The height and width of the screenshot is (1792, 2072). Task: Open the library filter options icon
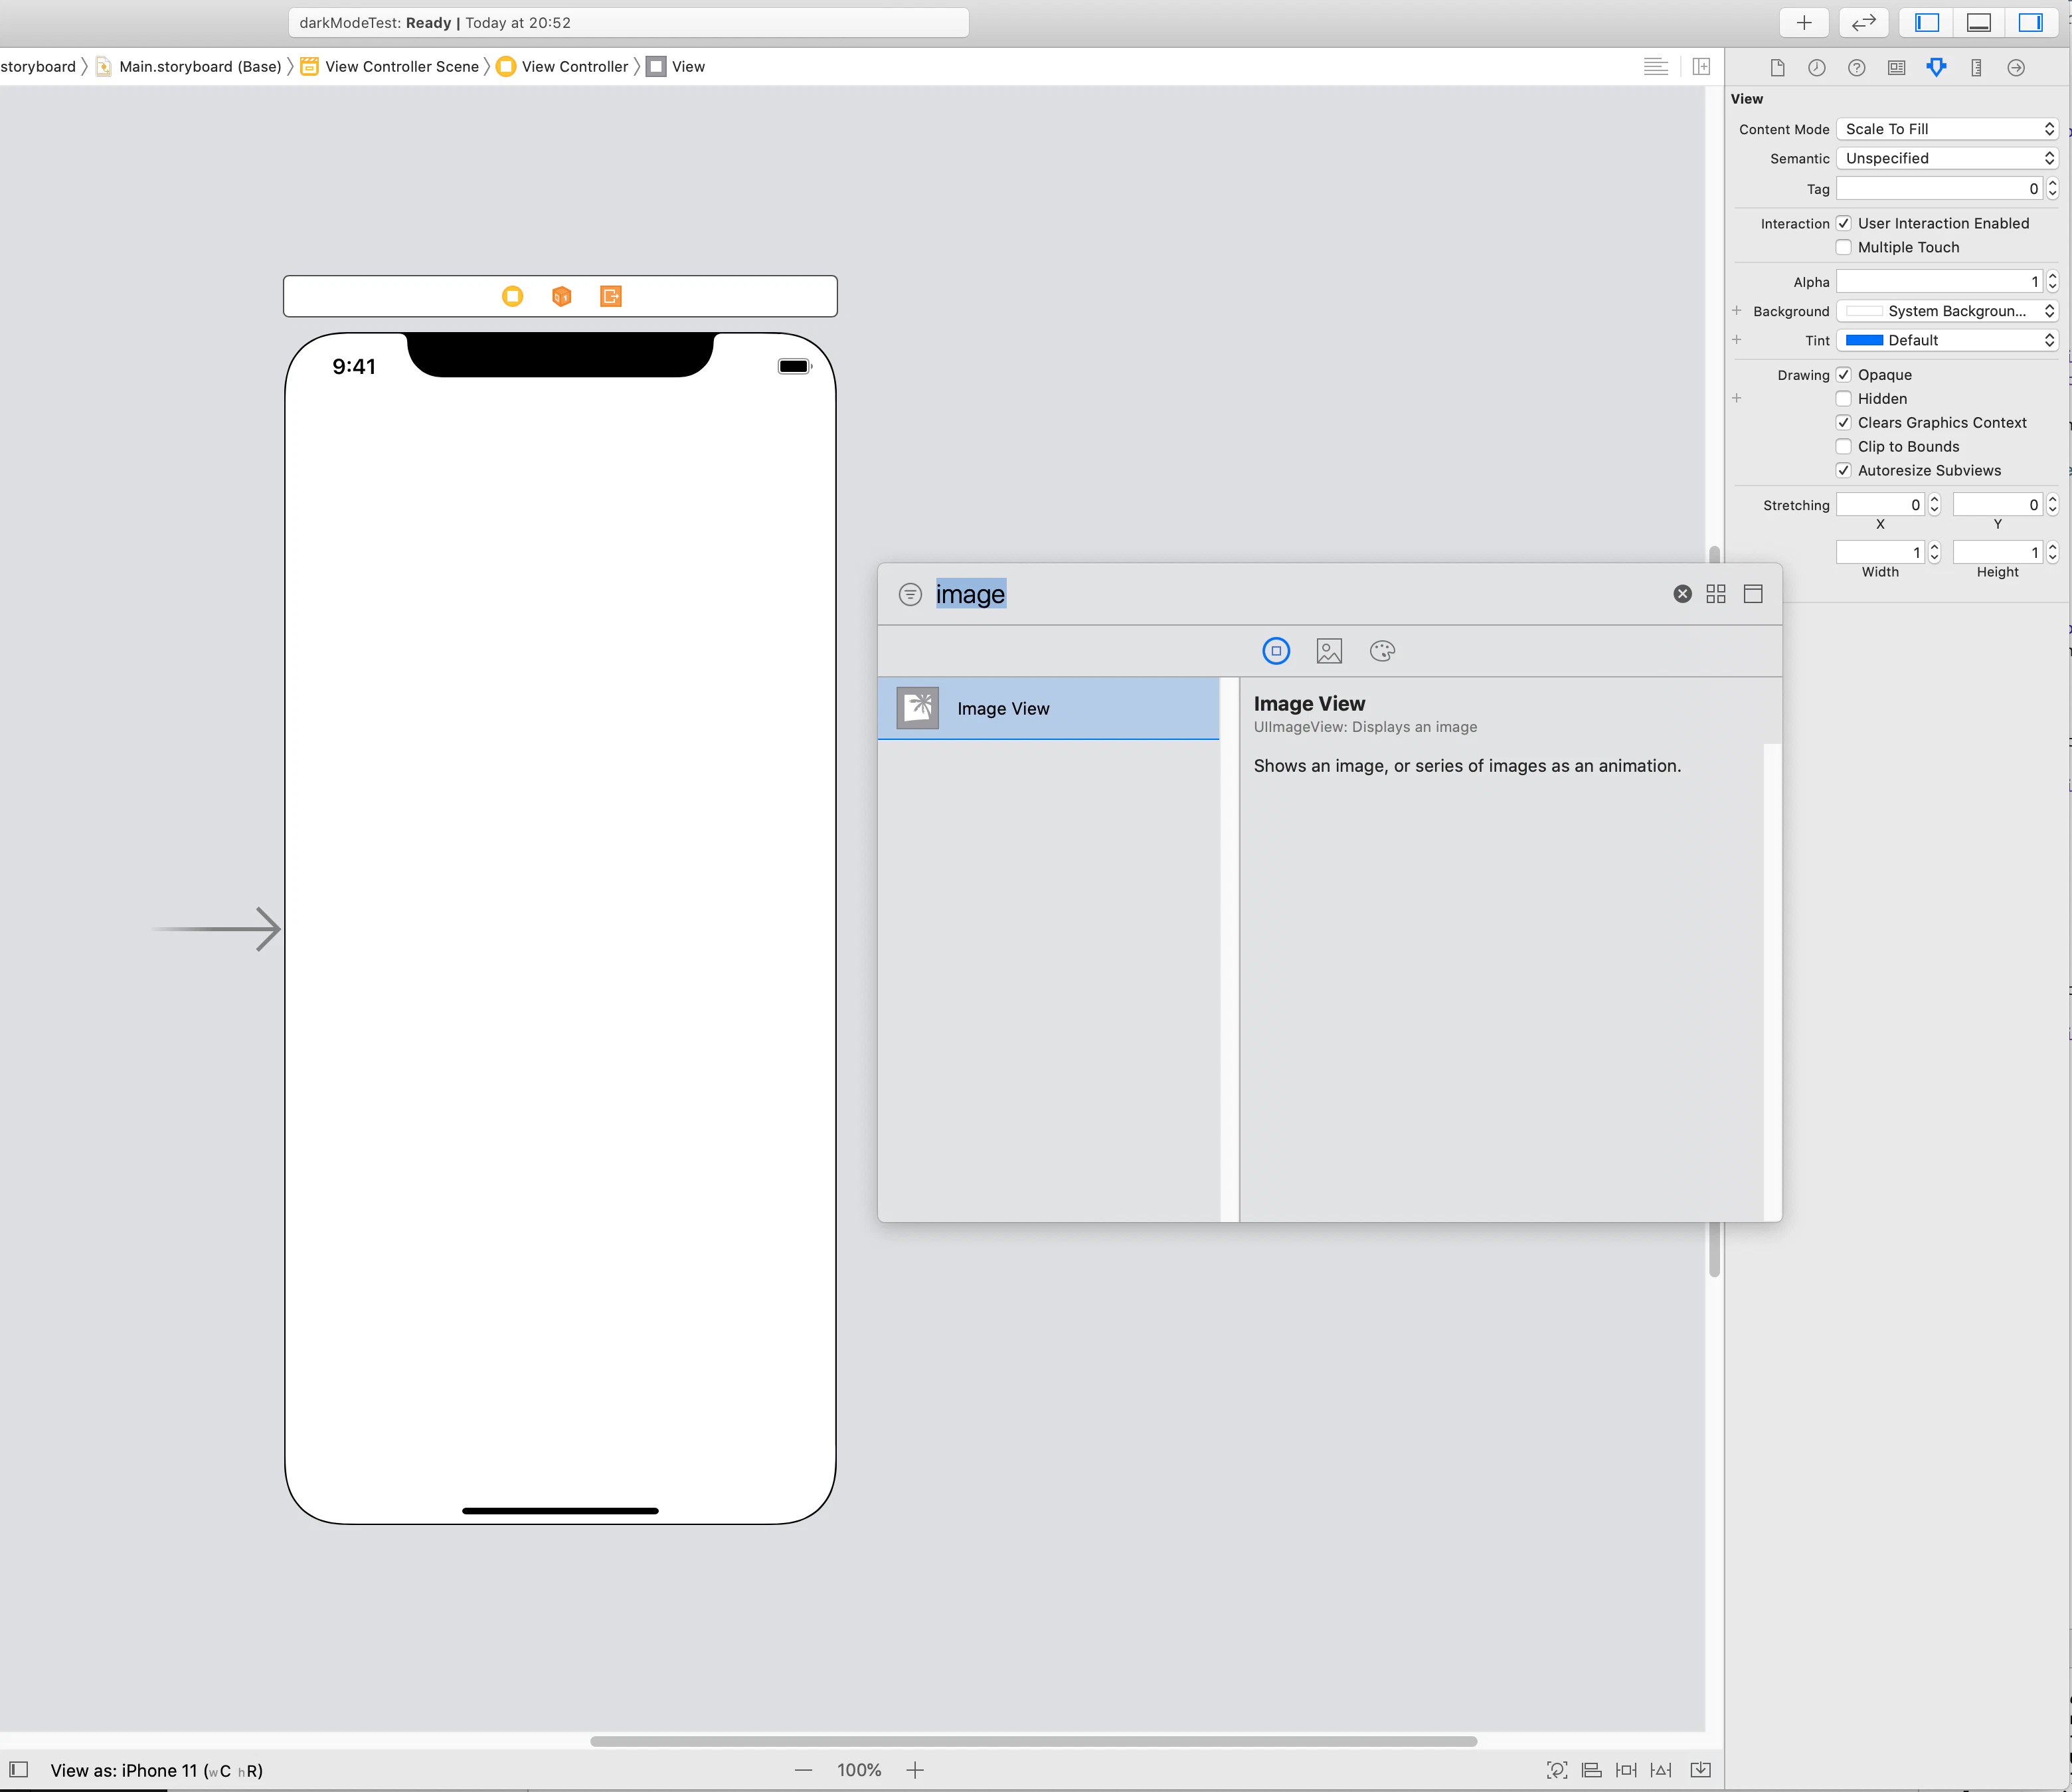pyautogui.click(x=910, y=595)
